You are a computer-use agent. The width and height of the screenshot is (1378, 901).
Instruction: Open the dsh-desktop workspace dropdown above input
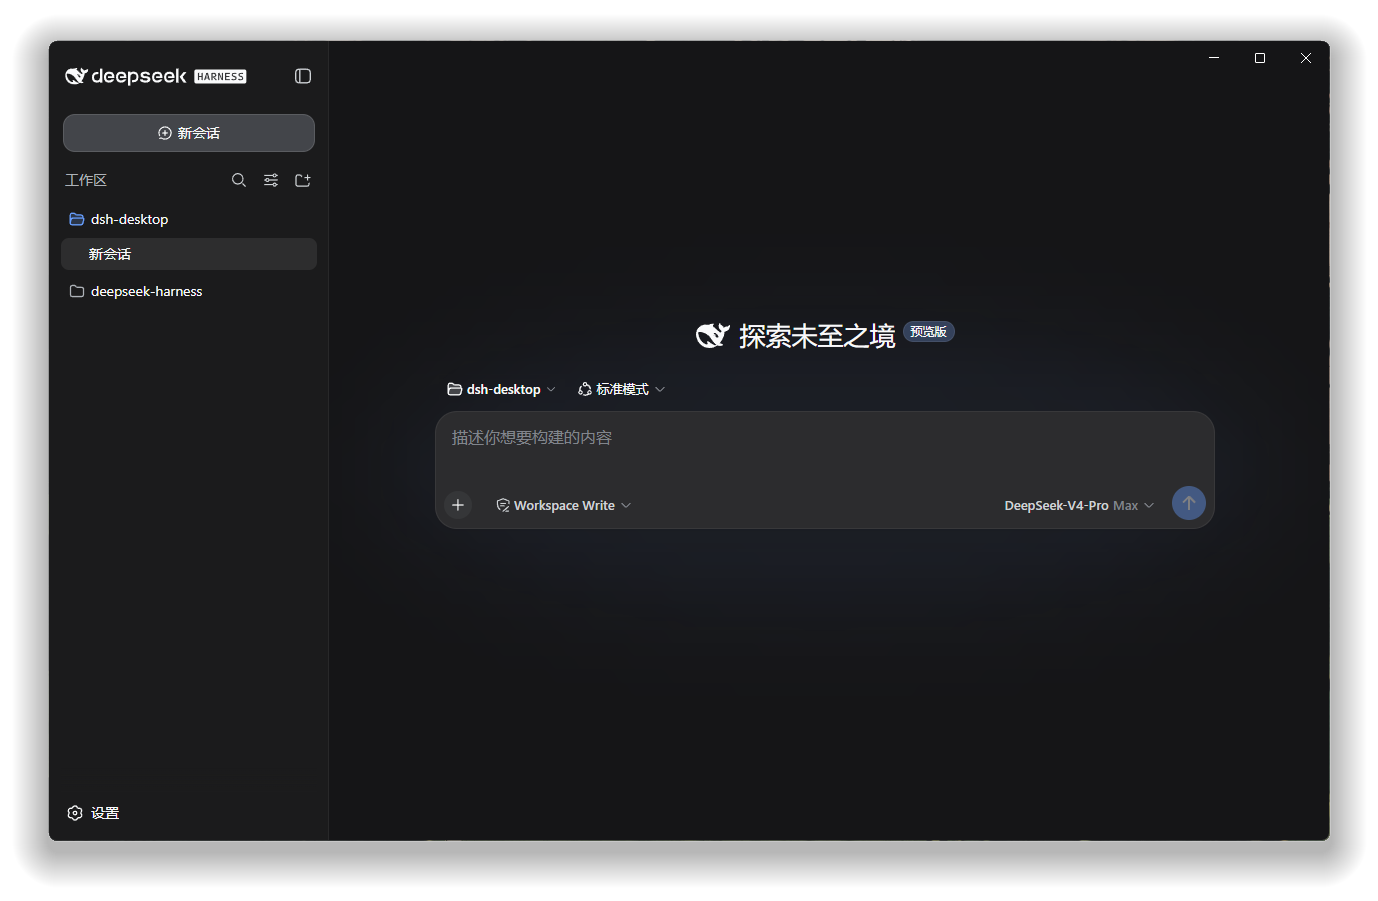point(501,389)
